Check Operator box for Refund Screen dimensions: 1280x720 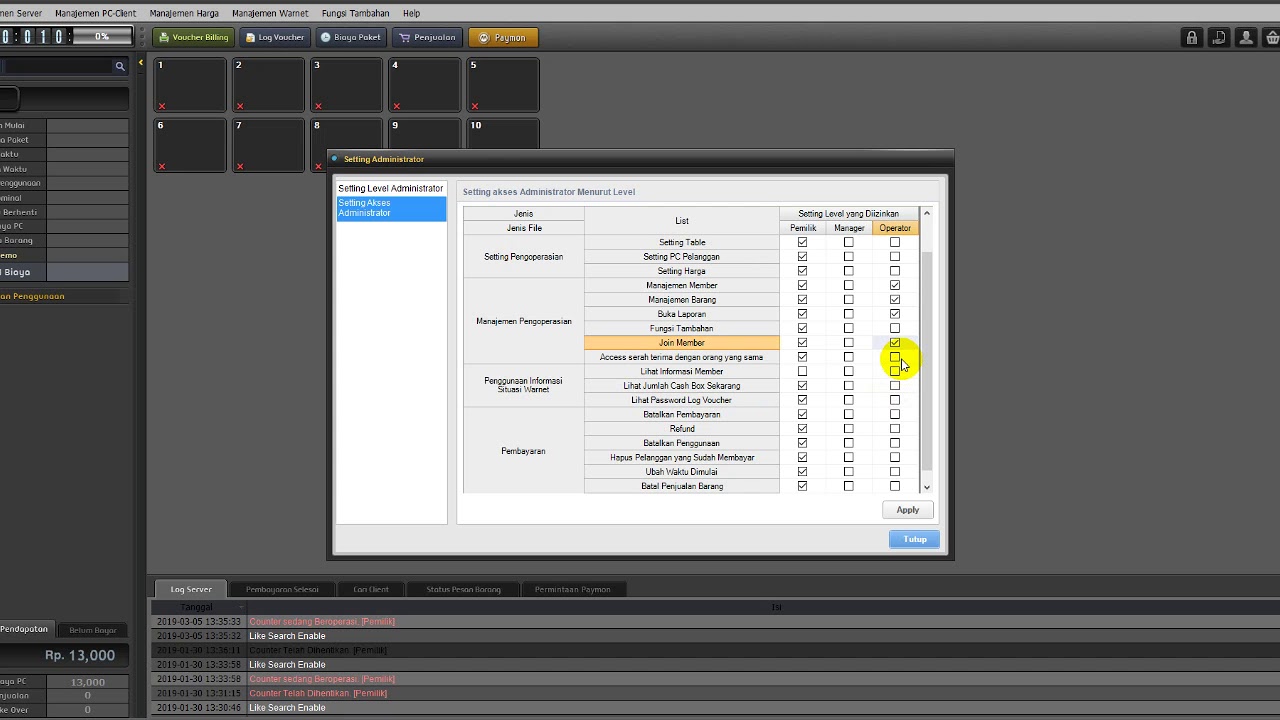pyautogui.click(x=895, y=429)
